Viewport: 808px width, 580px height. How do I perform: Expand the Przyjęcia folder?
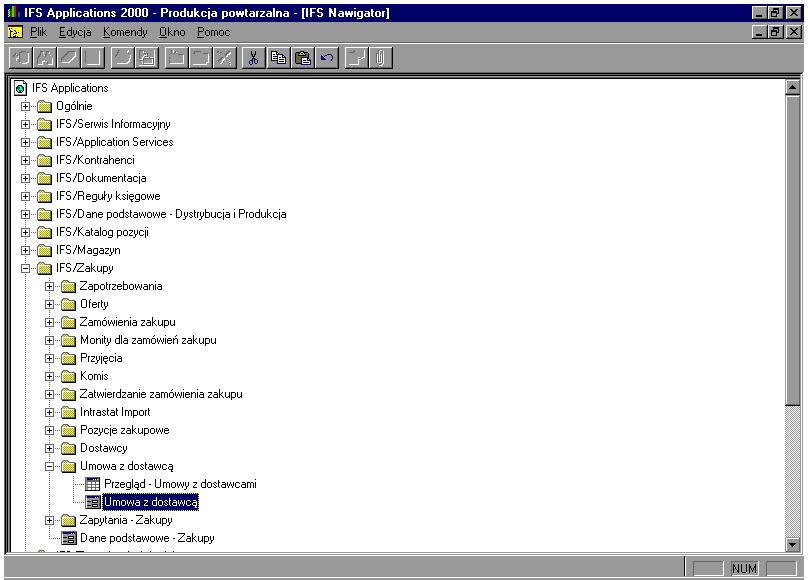pyautogui.click(x=49, y=359)
